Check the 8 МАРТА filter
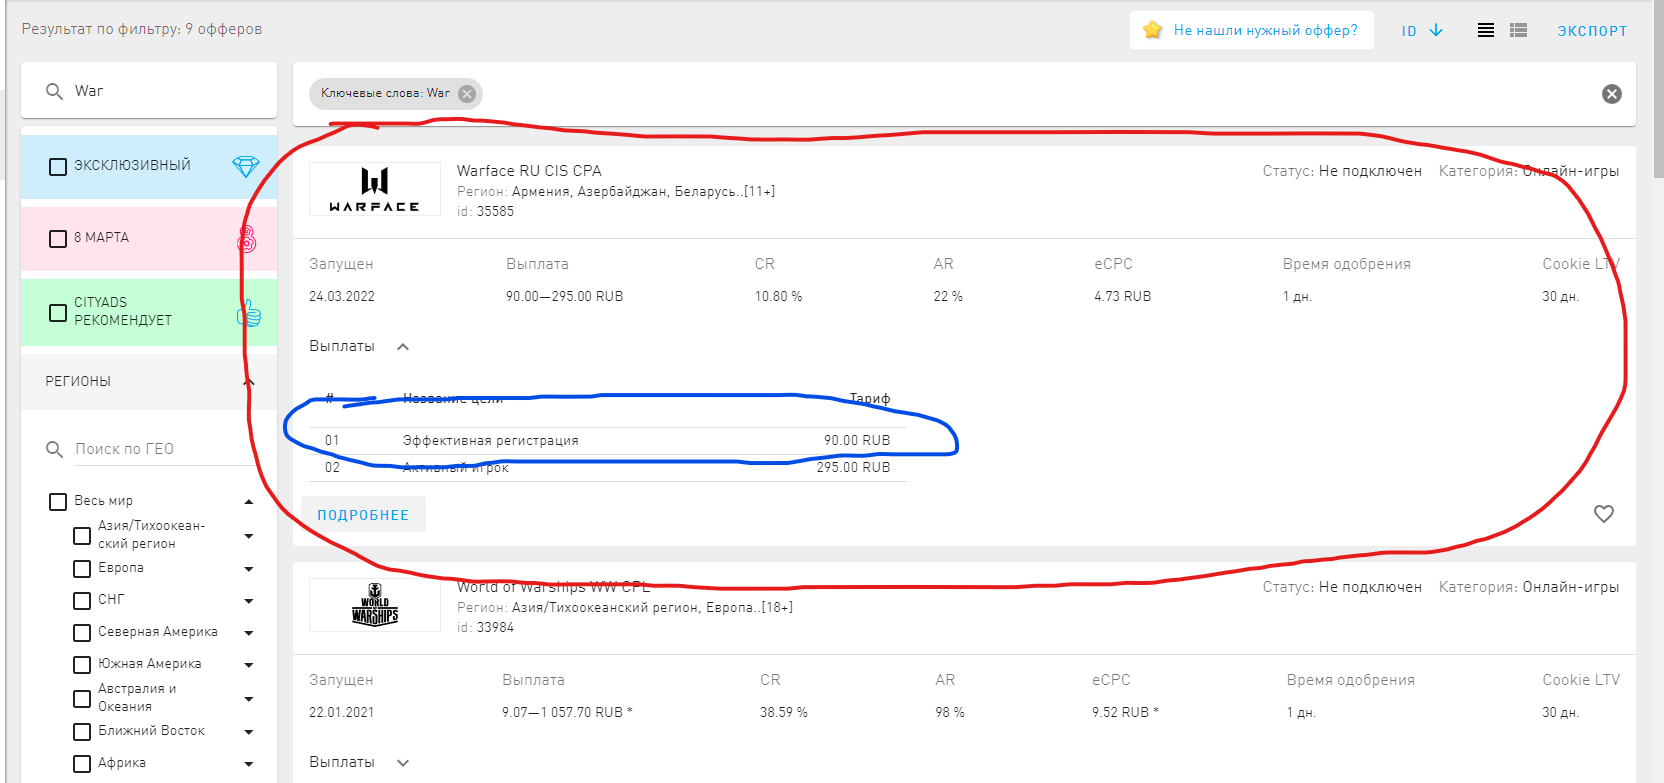The height and width of the screenshot is (783, 1664). (x=59, y=238)
